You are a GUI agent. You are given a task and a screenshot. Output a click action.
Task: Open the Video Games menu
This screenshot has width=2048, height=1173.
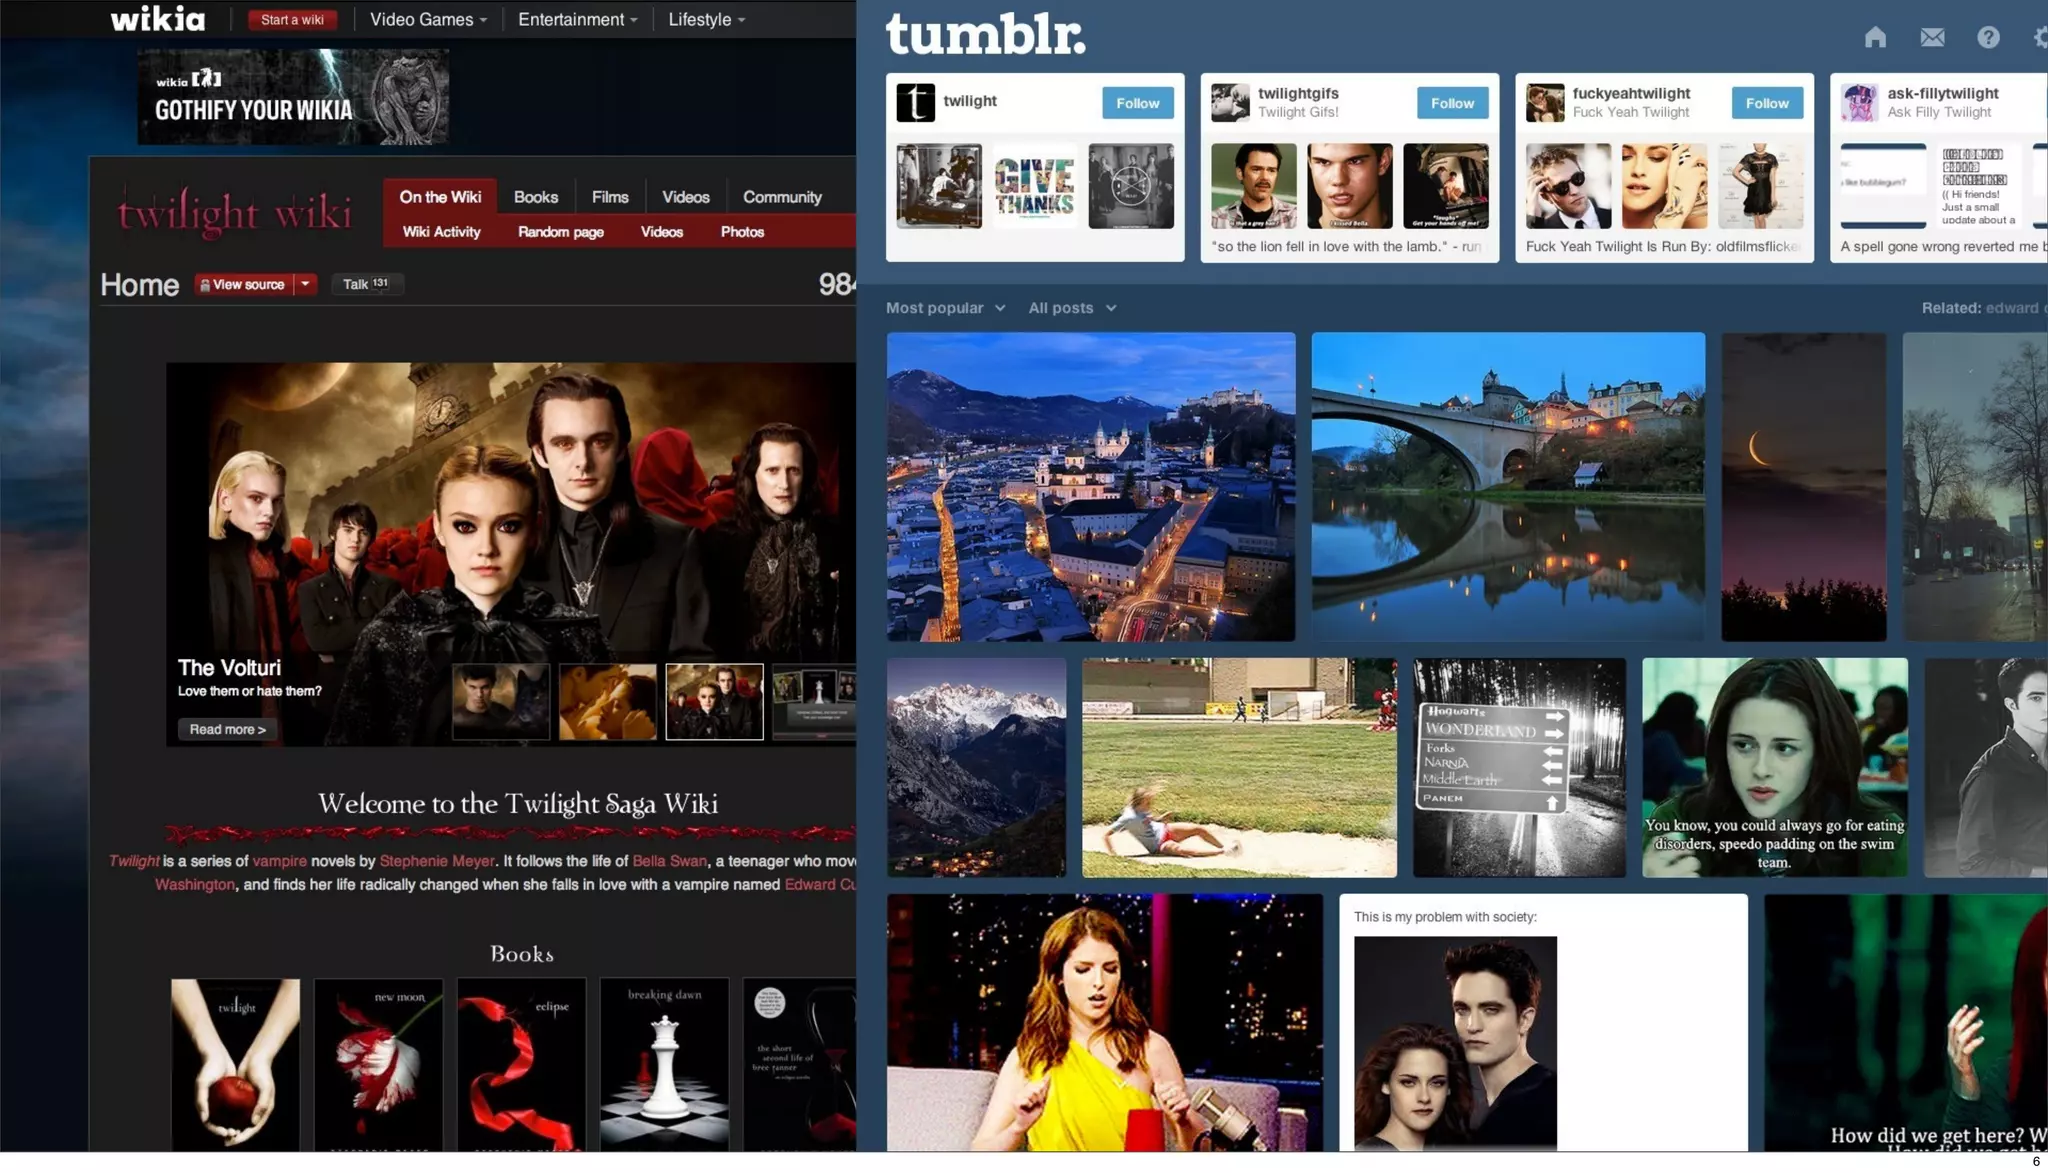(x=428, y=19)
